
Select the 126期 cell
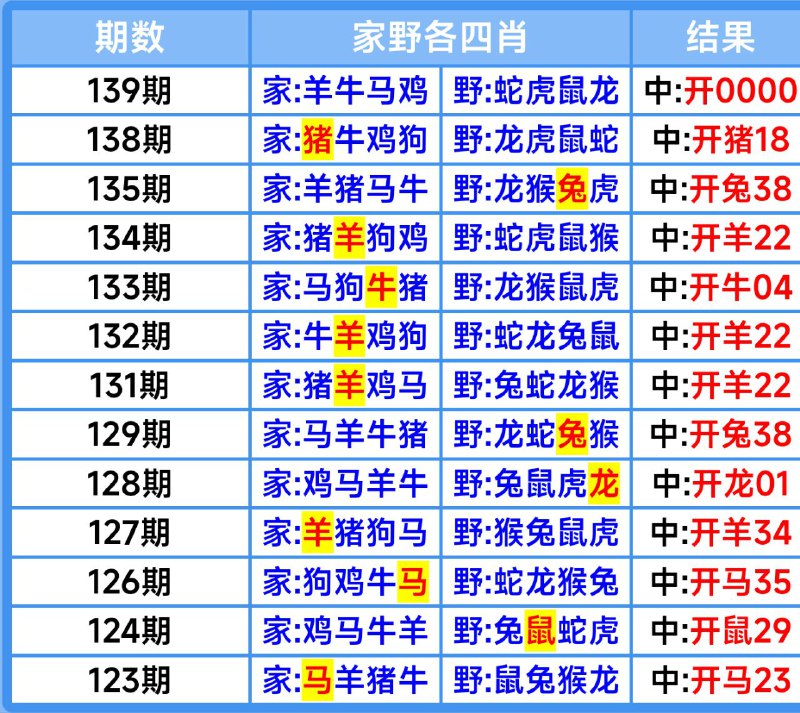(130, 581)
